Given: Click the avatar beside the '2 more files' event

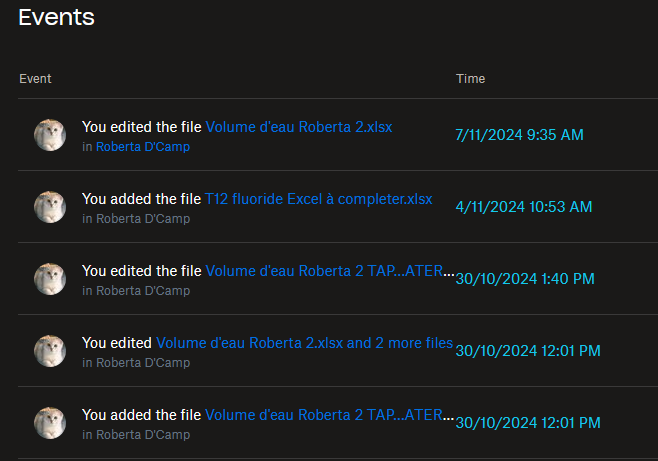Looking at the screenshot, I should [x=50, y=351].
